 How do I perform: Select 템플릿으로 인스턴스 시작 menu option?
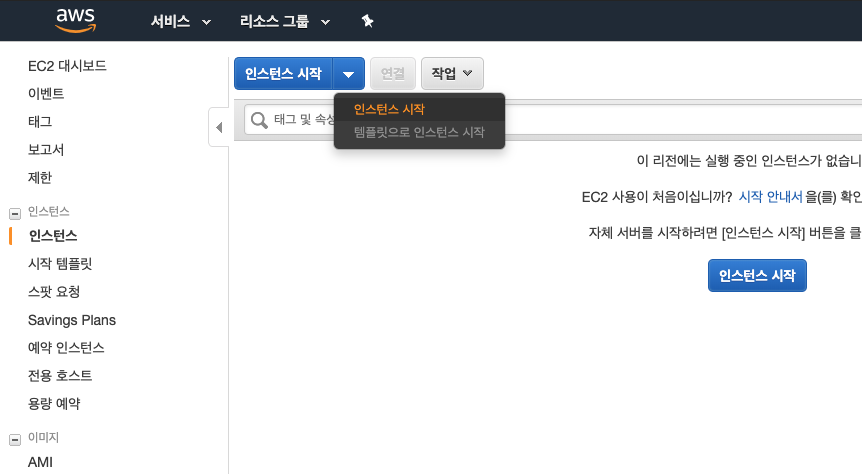[419, 132]
